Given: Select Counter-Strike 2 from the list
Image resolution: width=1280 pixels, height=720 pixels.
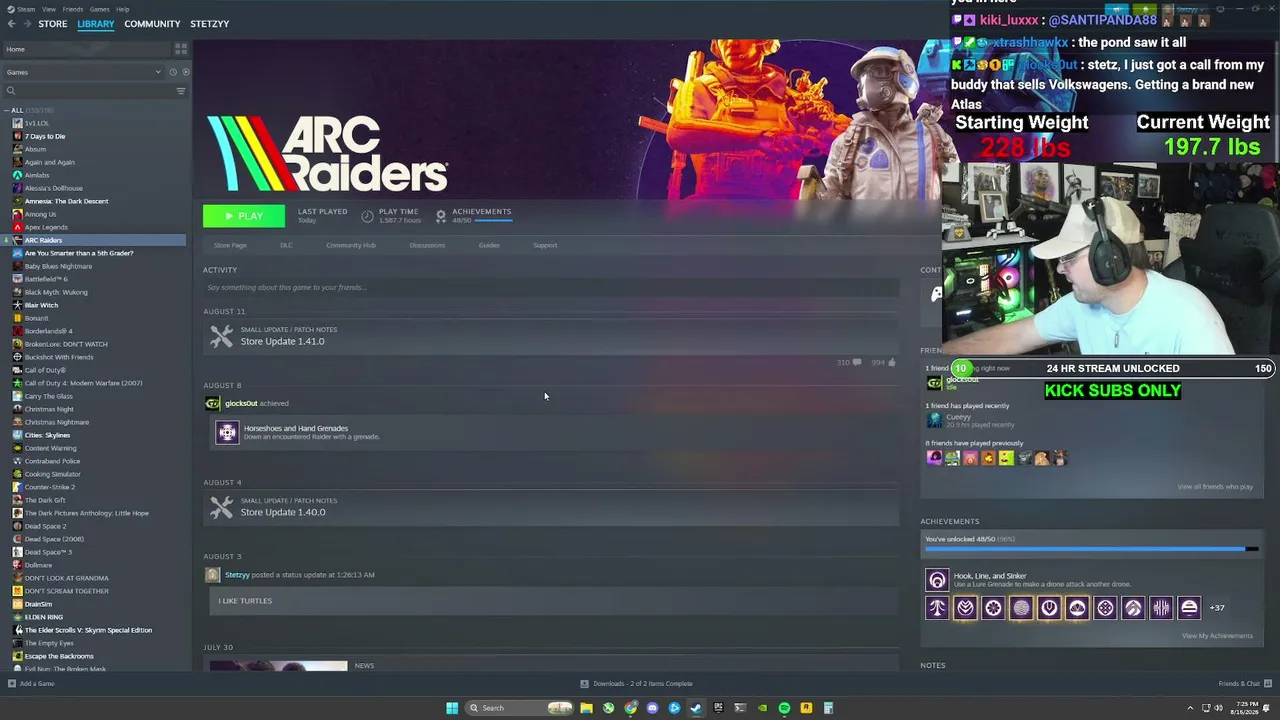Looking at the screenshot, I should [50, 487].
